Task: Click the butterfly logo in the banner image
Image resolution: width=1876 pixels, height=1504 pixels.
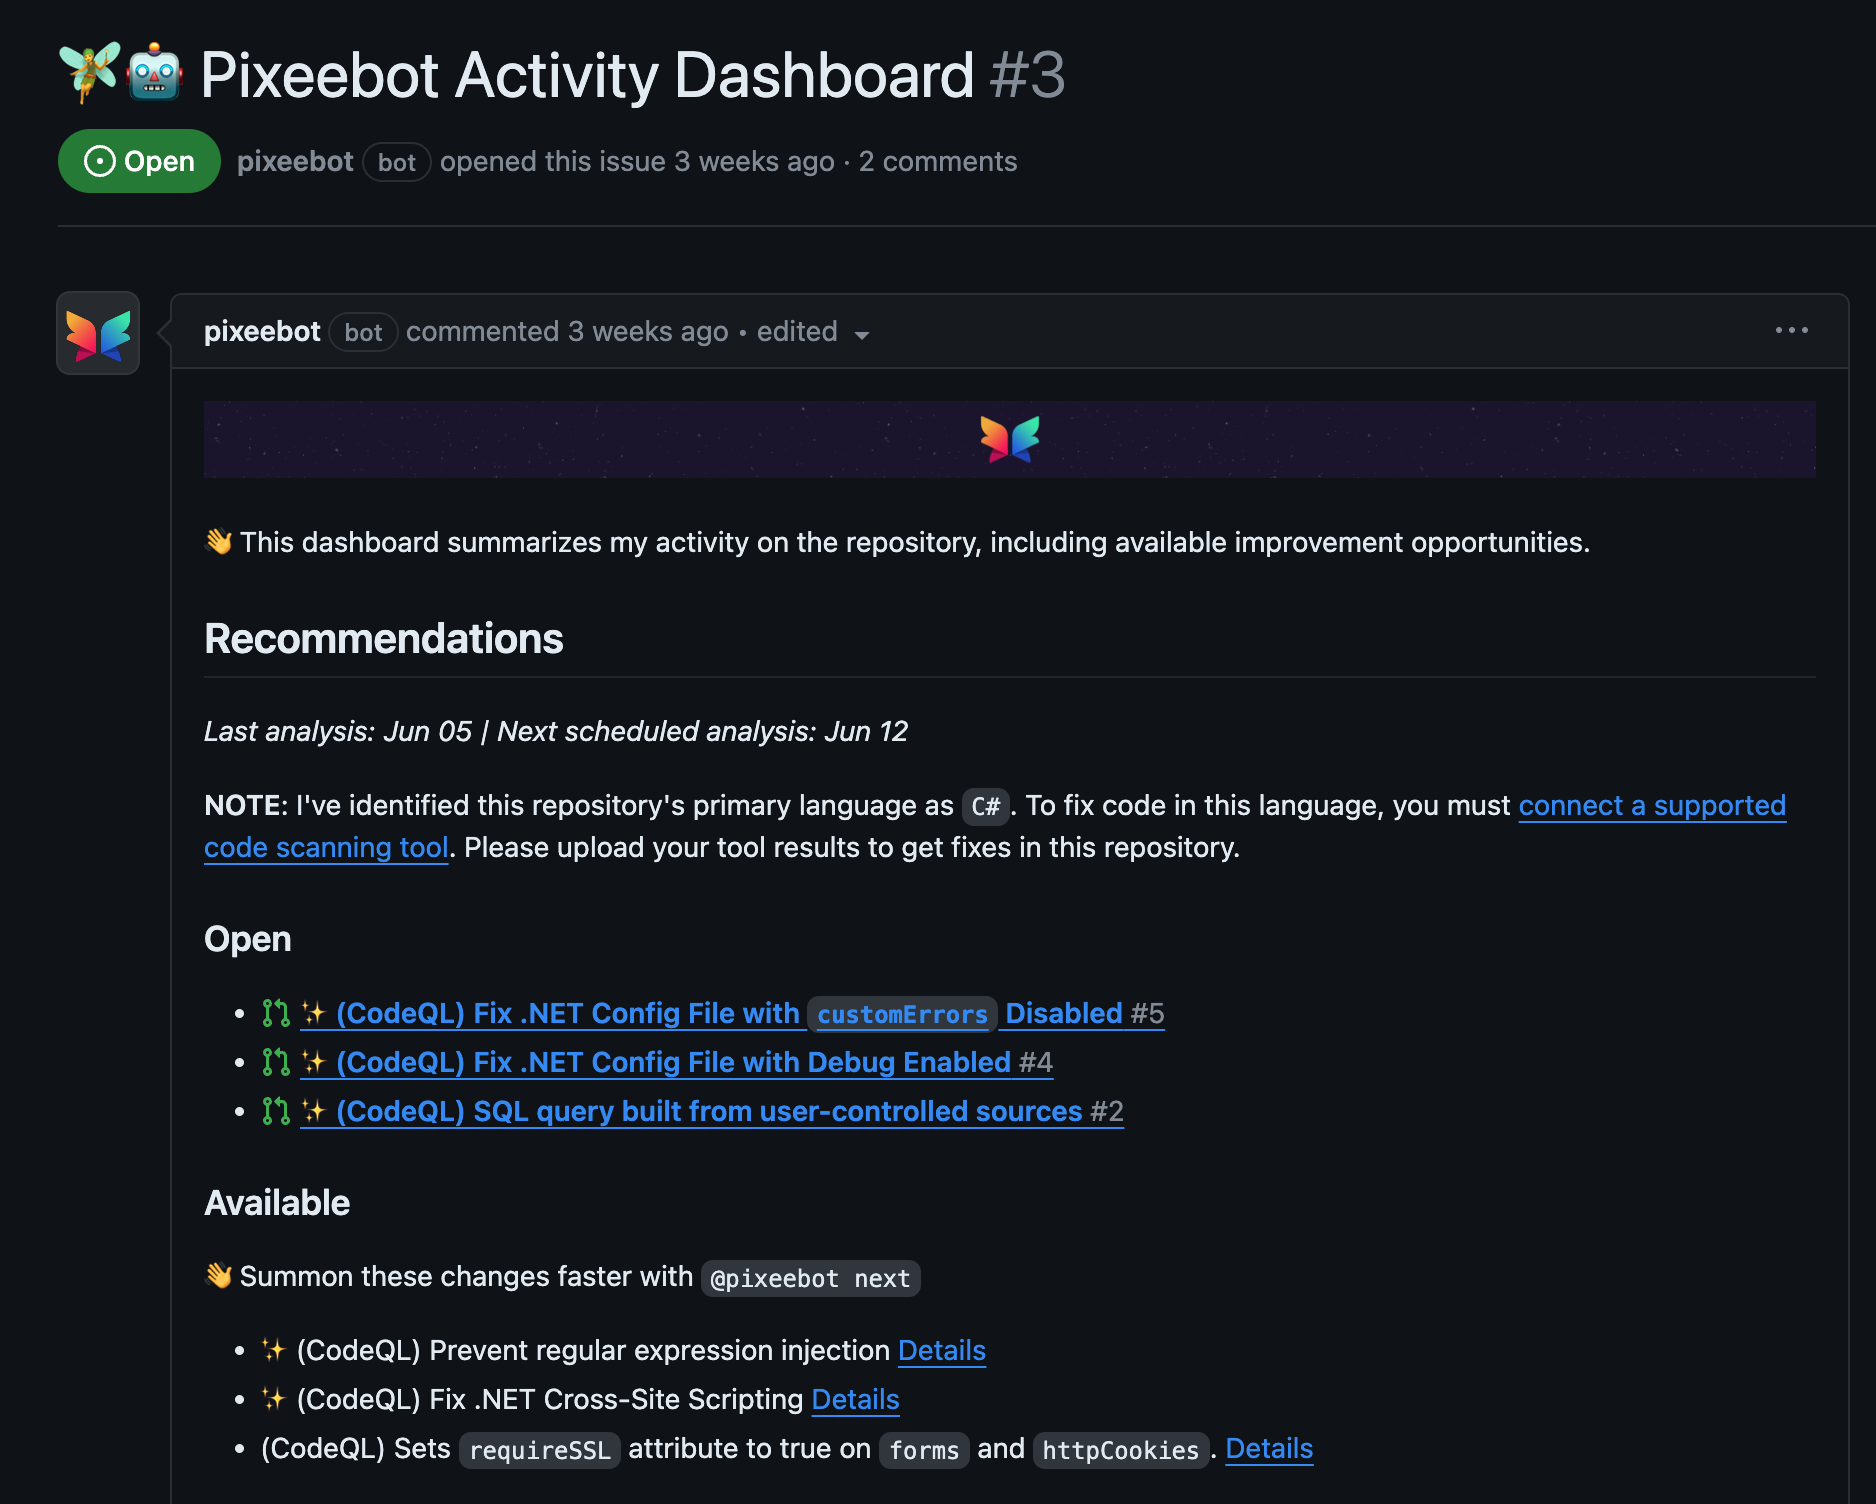Action: tap(1010, 439)
